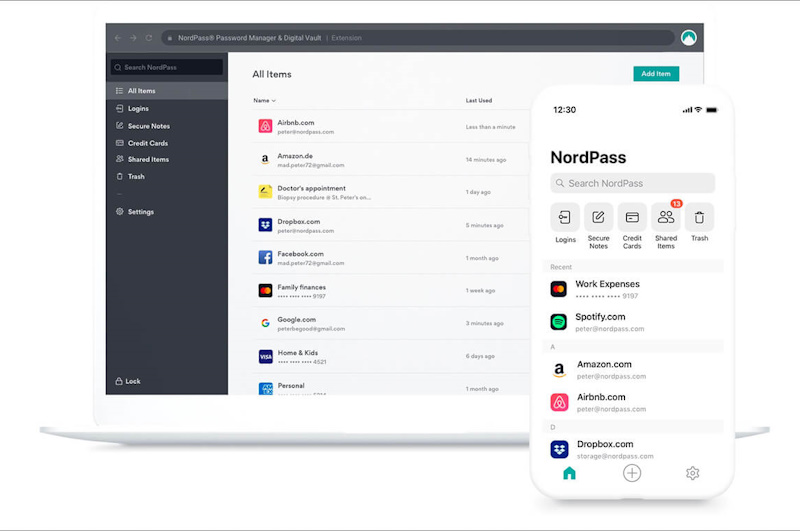
Task: Select All Items in the sidebar
Action: click(167, 91)
